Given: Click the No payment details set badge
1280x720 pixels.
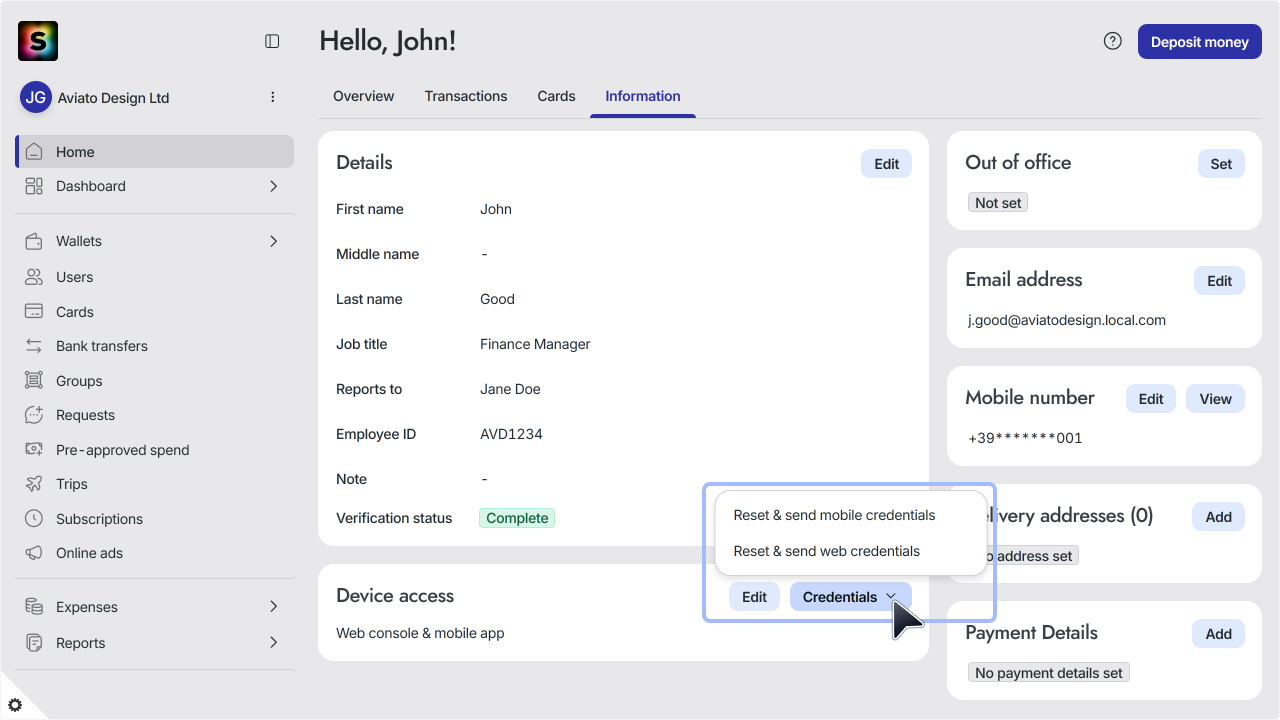Looking at the screenshot, I should 1049,673.
